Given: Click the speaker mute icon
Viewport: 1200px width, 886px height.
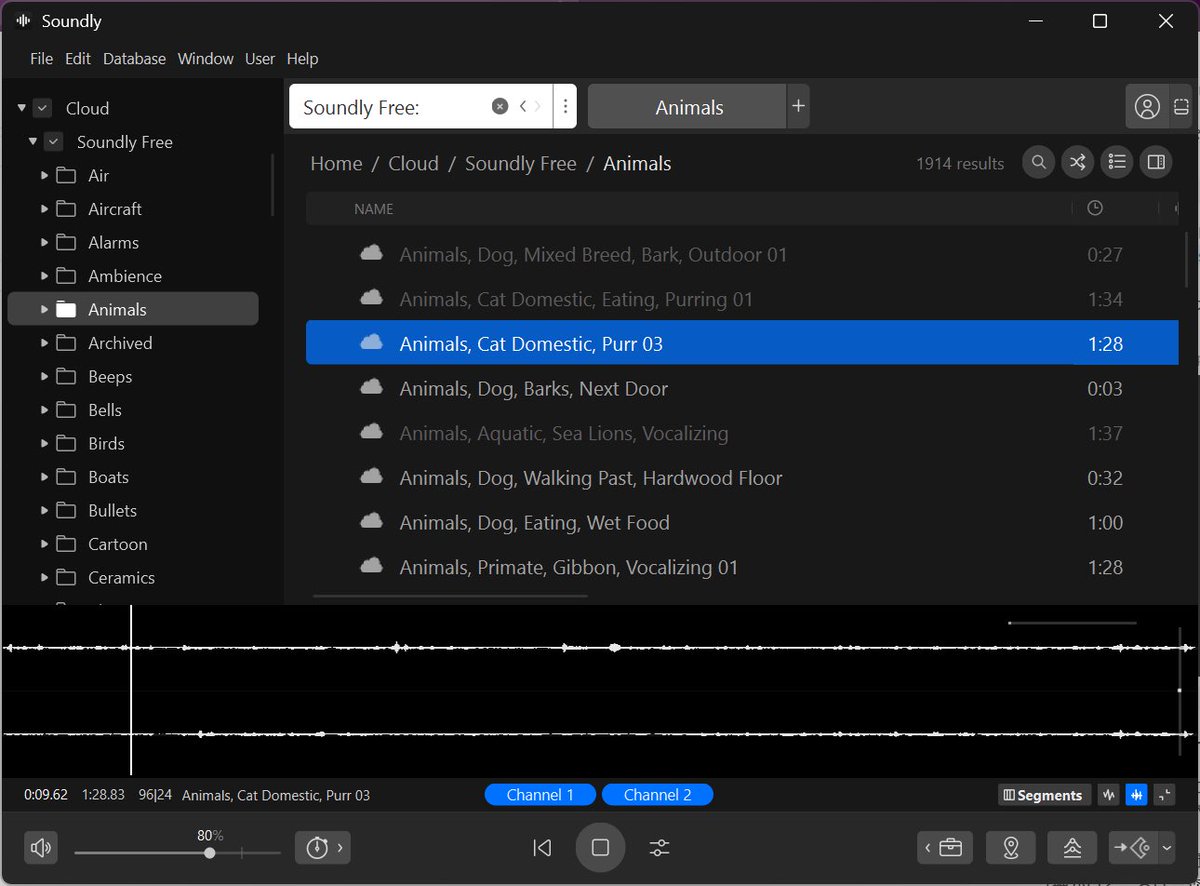Looking at the screenshot, I should (x=41, y=848).
